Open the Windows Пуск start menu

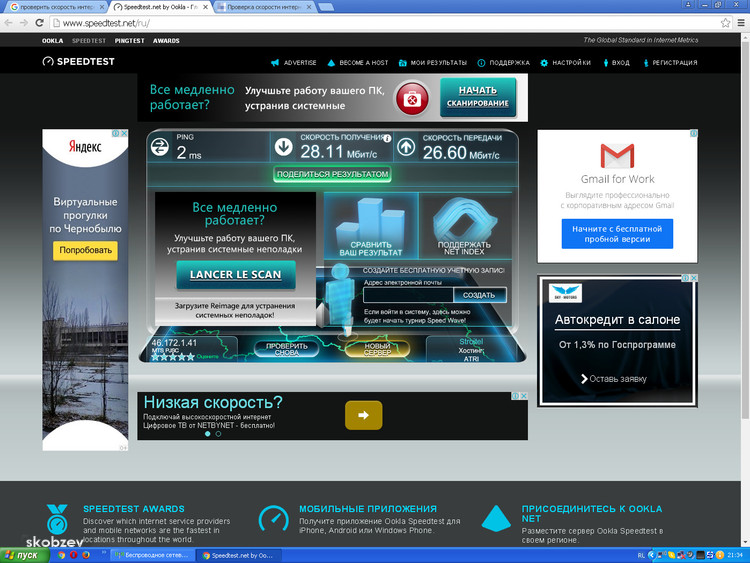pyautogui.click(x=22, y=554)
